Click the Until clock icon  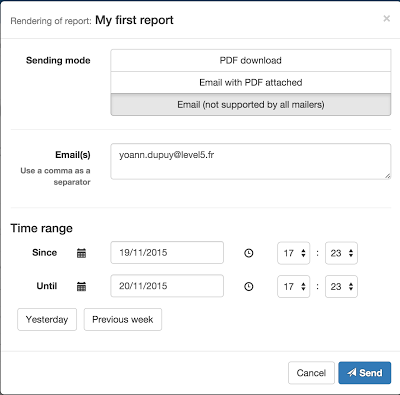coord(249,287)
